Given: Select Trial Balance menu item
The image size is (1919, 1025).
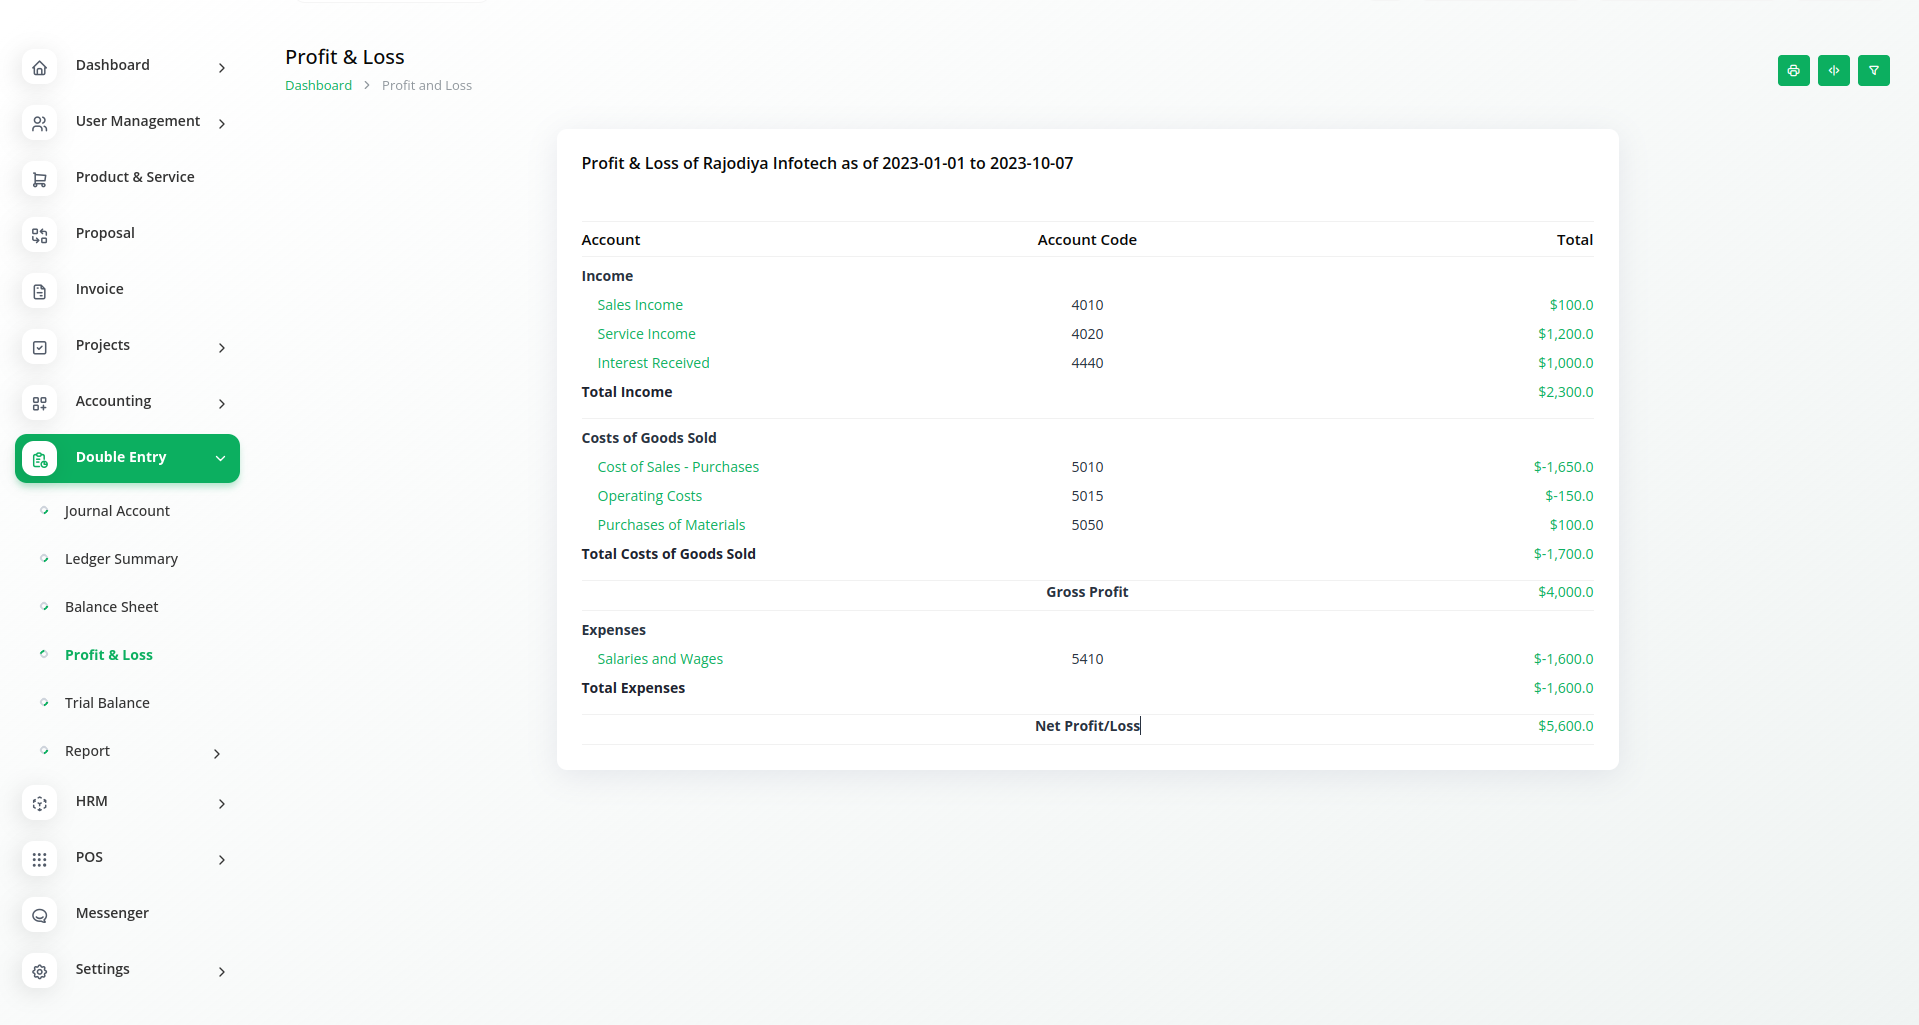Looking at the screenshot, I should tap(107, 703).
